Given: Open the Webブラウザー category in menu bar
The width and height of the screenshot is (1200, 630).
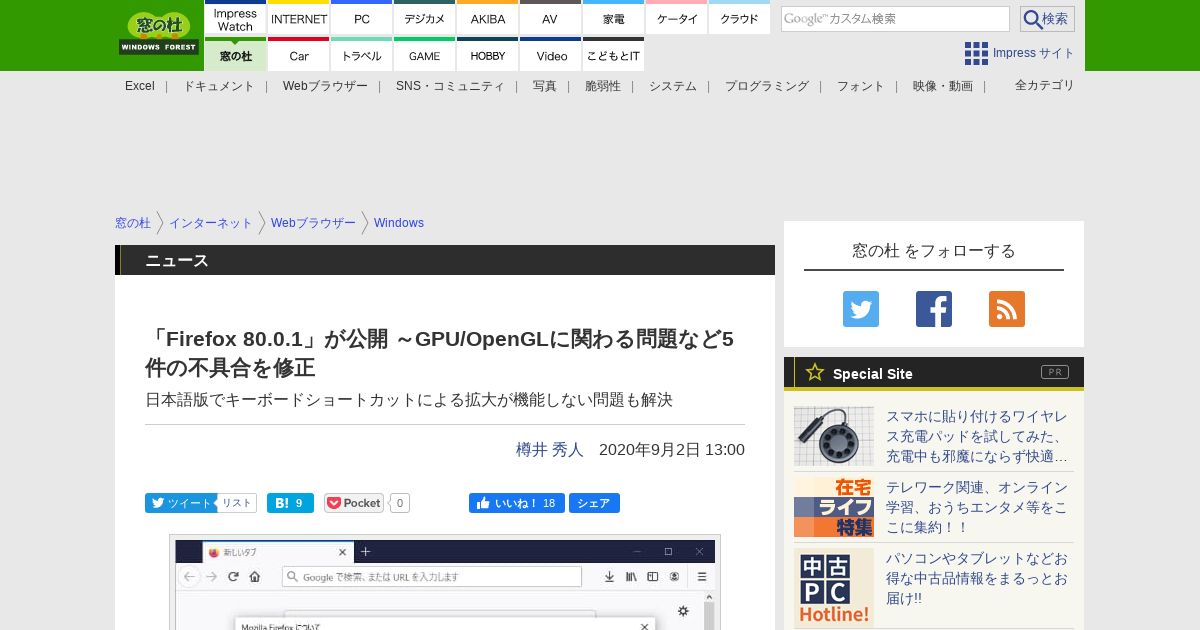Looking at the screenshot, I should (x=325, y=86).
